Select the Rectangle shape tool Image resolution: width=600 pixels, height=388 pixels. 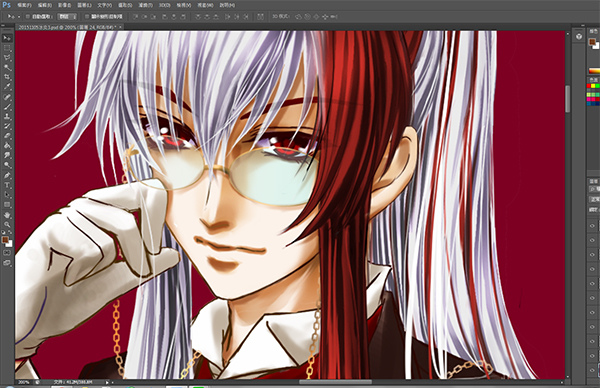[7, 205]
